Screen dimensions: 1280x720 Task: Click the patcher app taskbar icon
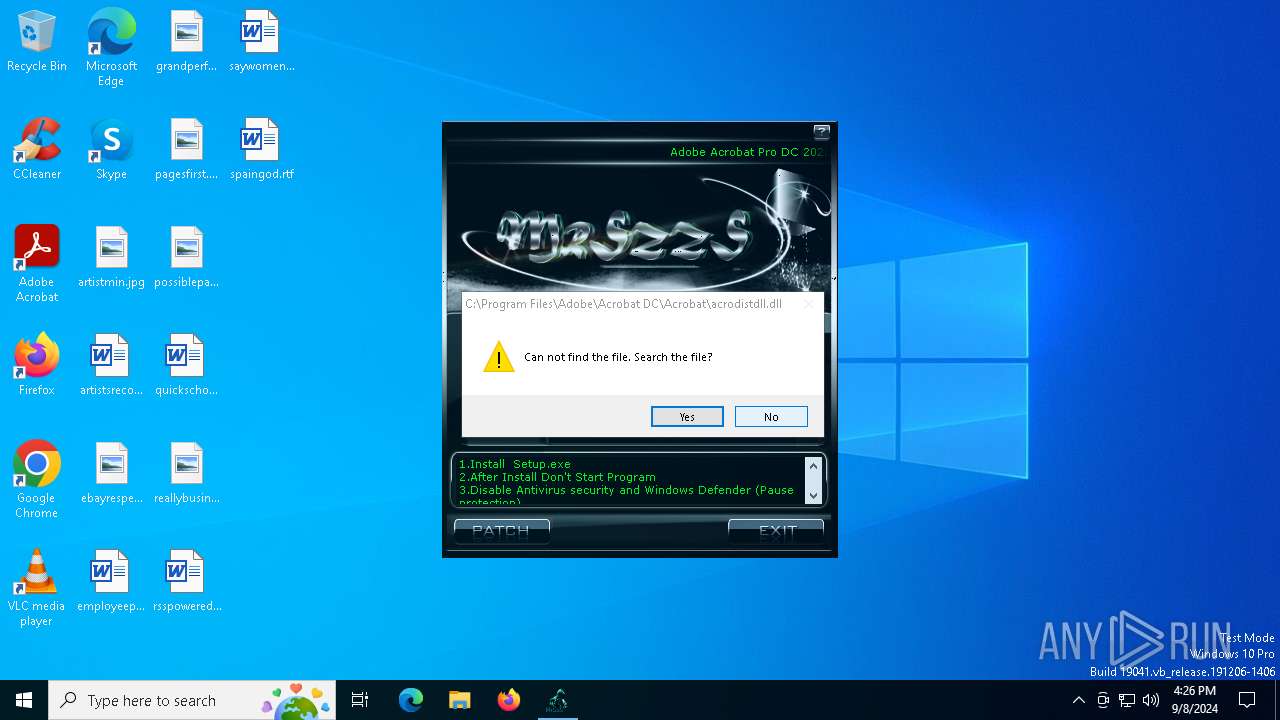[558, 700]
